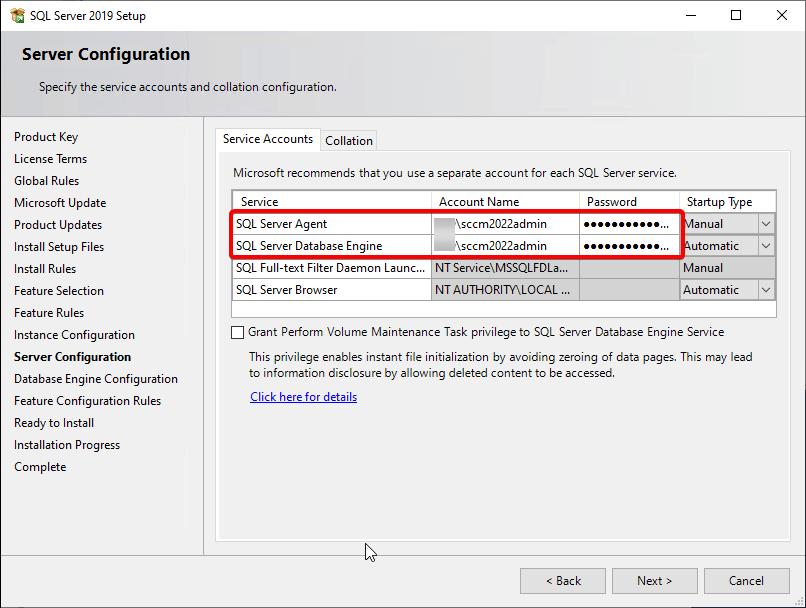The width and height of the screenshot is (806, 608).
Task: Open Startup Type dropdown for SQL Server Browser
Action: [766, 290]
